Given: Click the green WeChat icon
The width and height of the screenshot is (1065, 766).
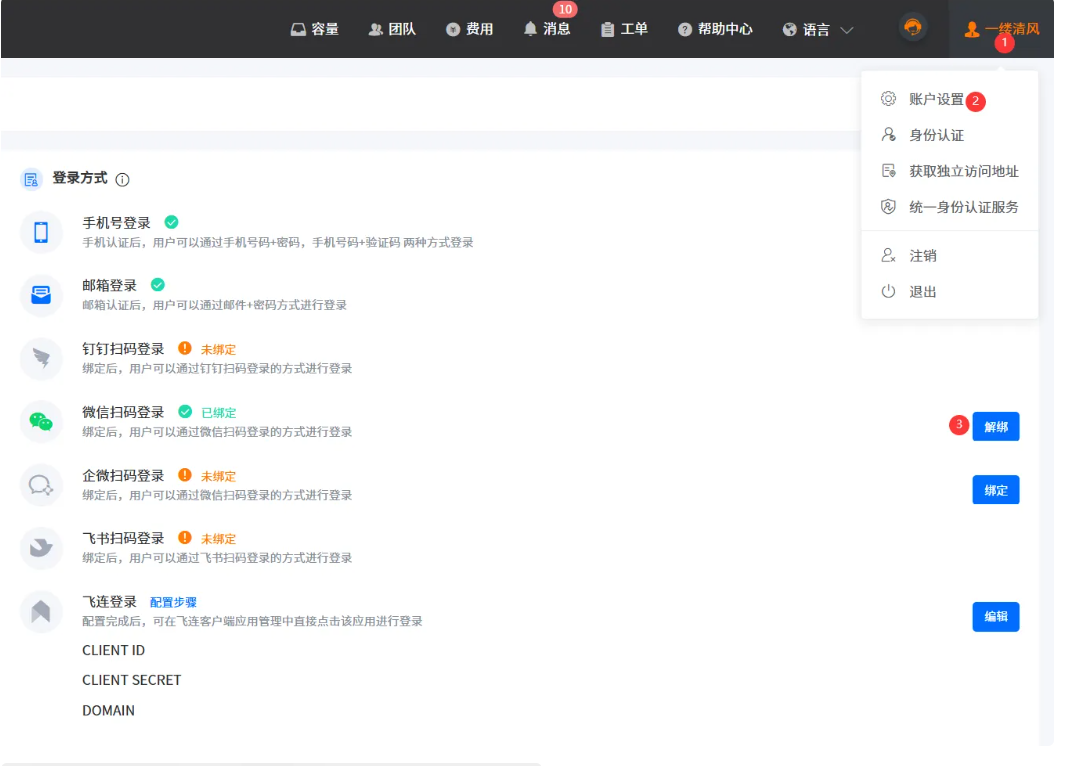Looking at the screenshot, I should (41, 421).
